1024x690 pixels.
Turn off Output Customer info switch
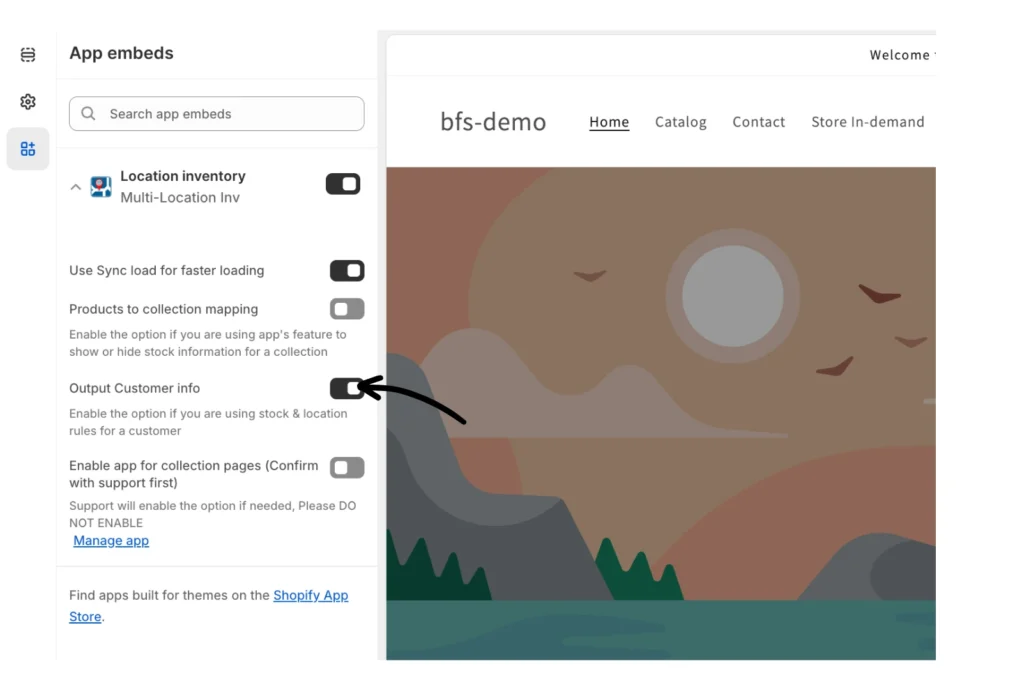[346, 388]
